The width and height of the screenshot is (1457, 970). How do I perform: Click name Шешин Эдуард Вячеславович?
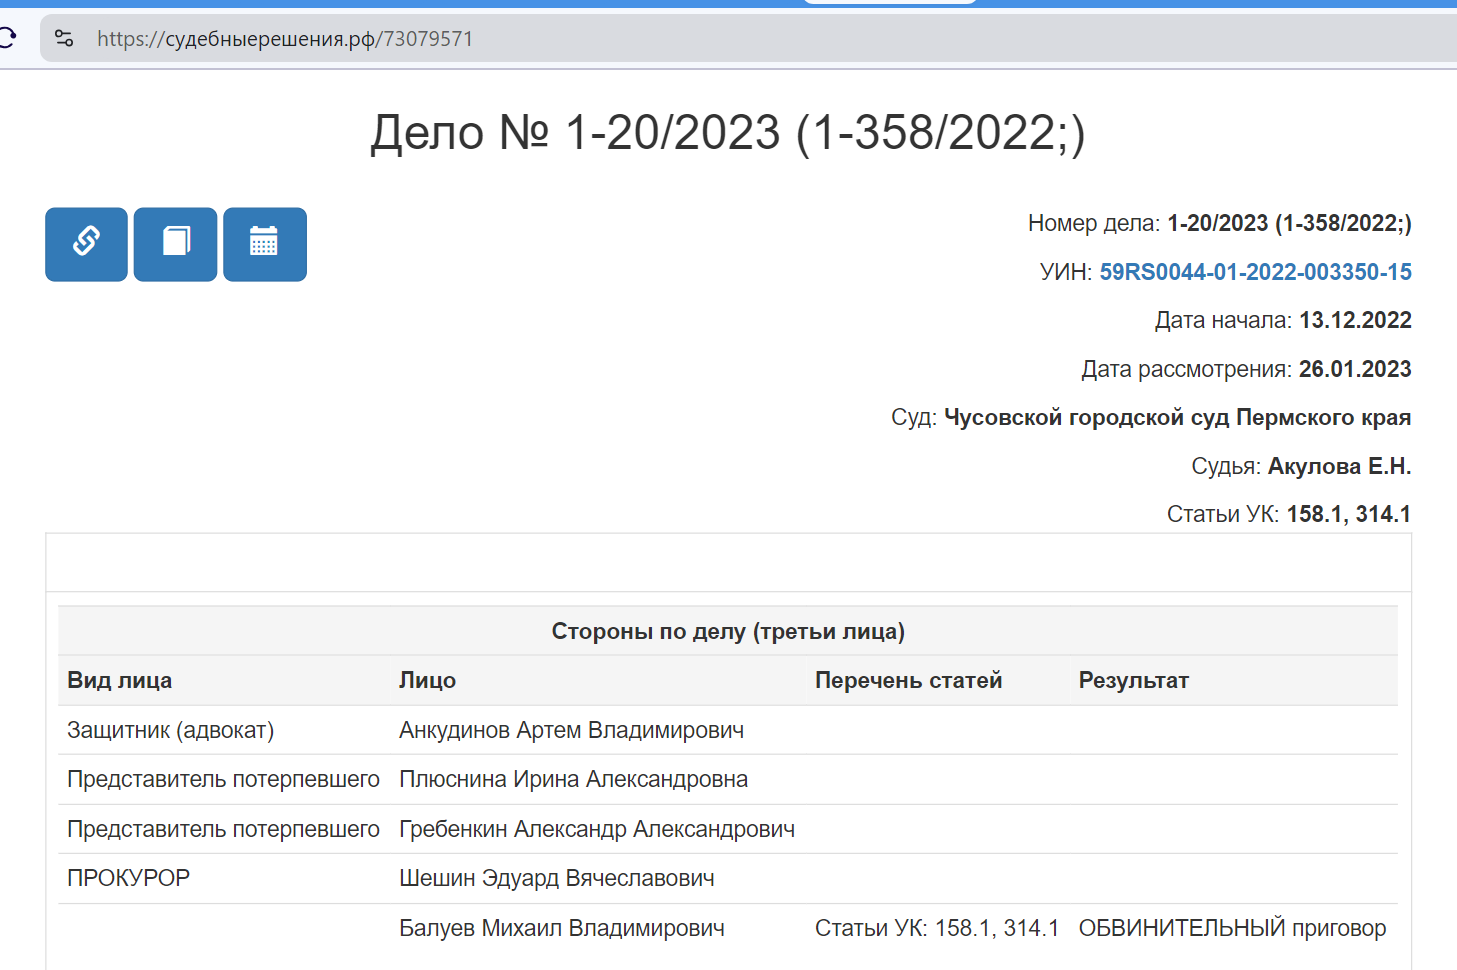(556, 878)
